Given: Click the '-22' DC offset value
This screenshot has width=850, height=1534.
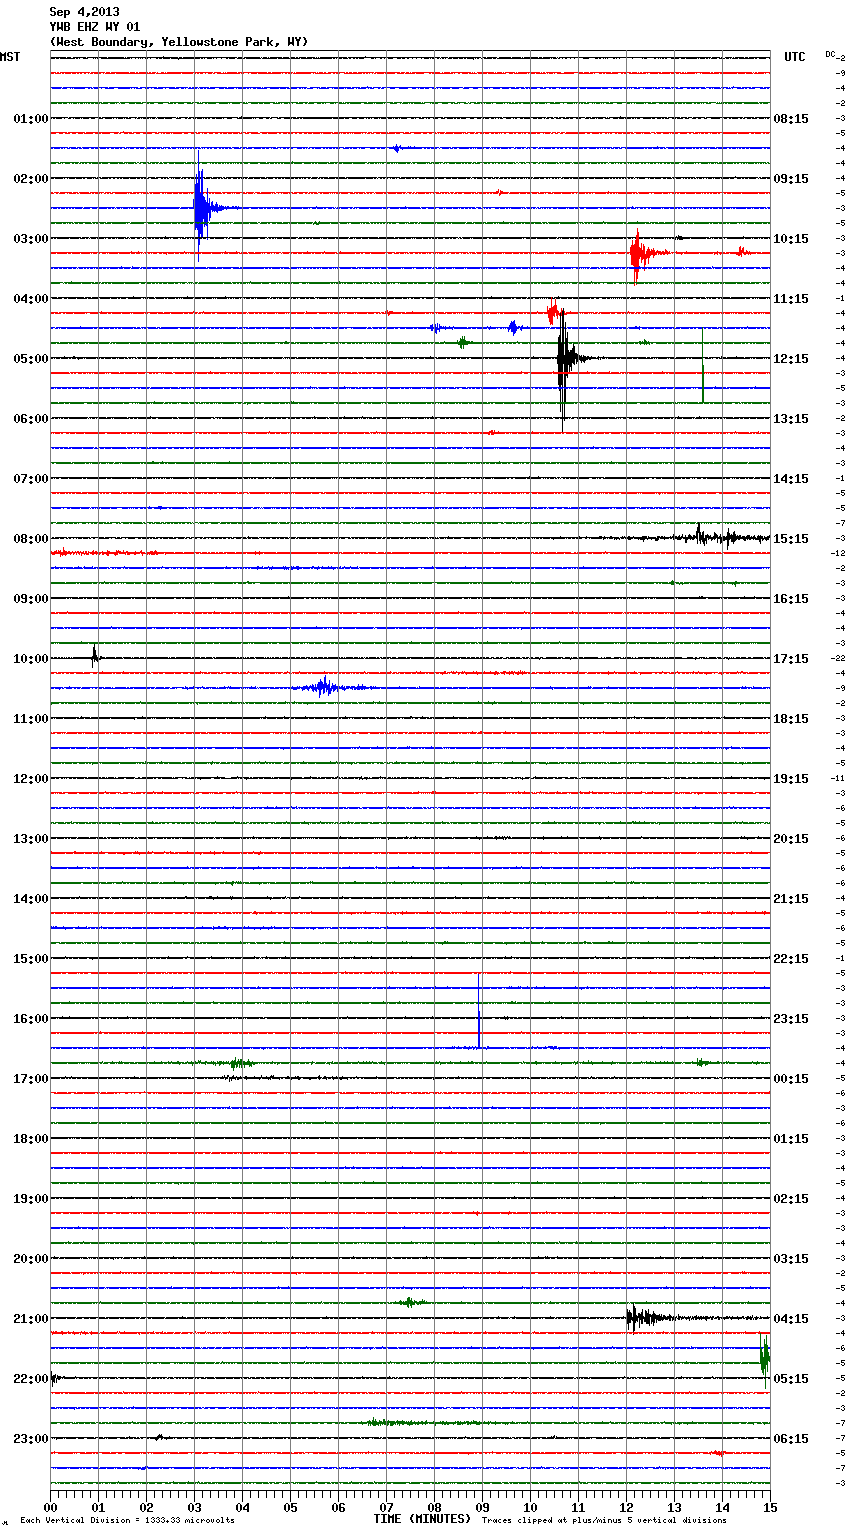Looking at the screenshot, I should click(x=839, y=658).
